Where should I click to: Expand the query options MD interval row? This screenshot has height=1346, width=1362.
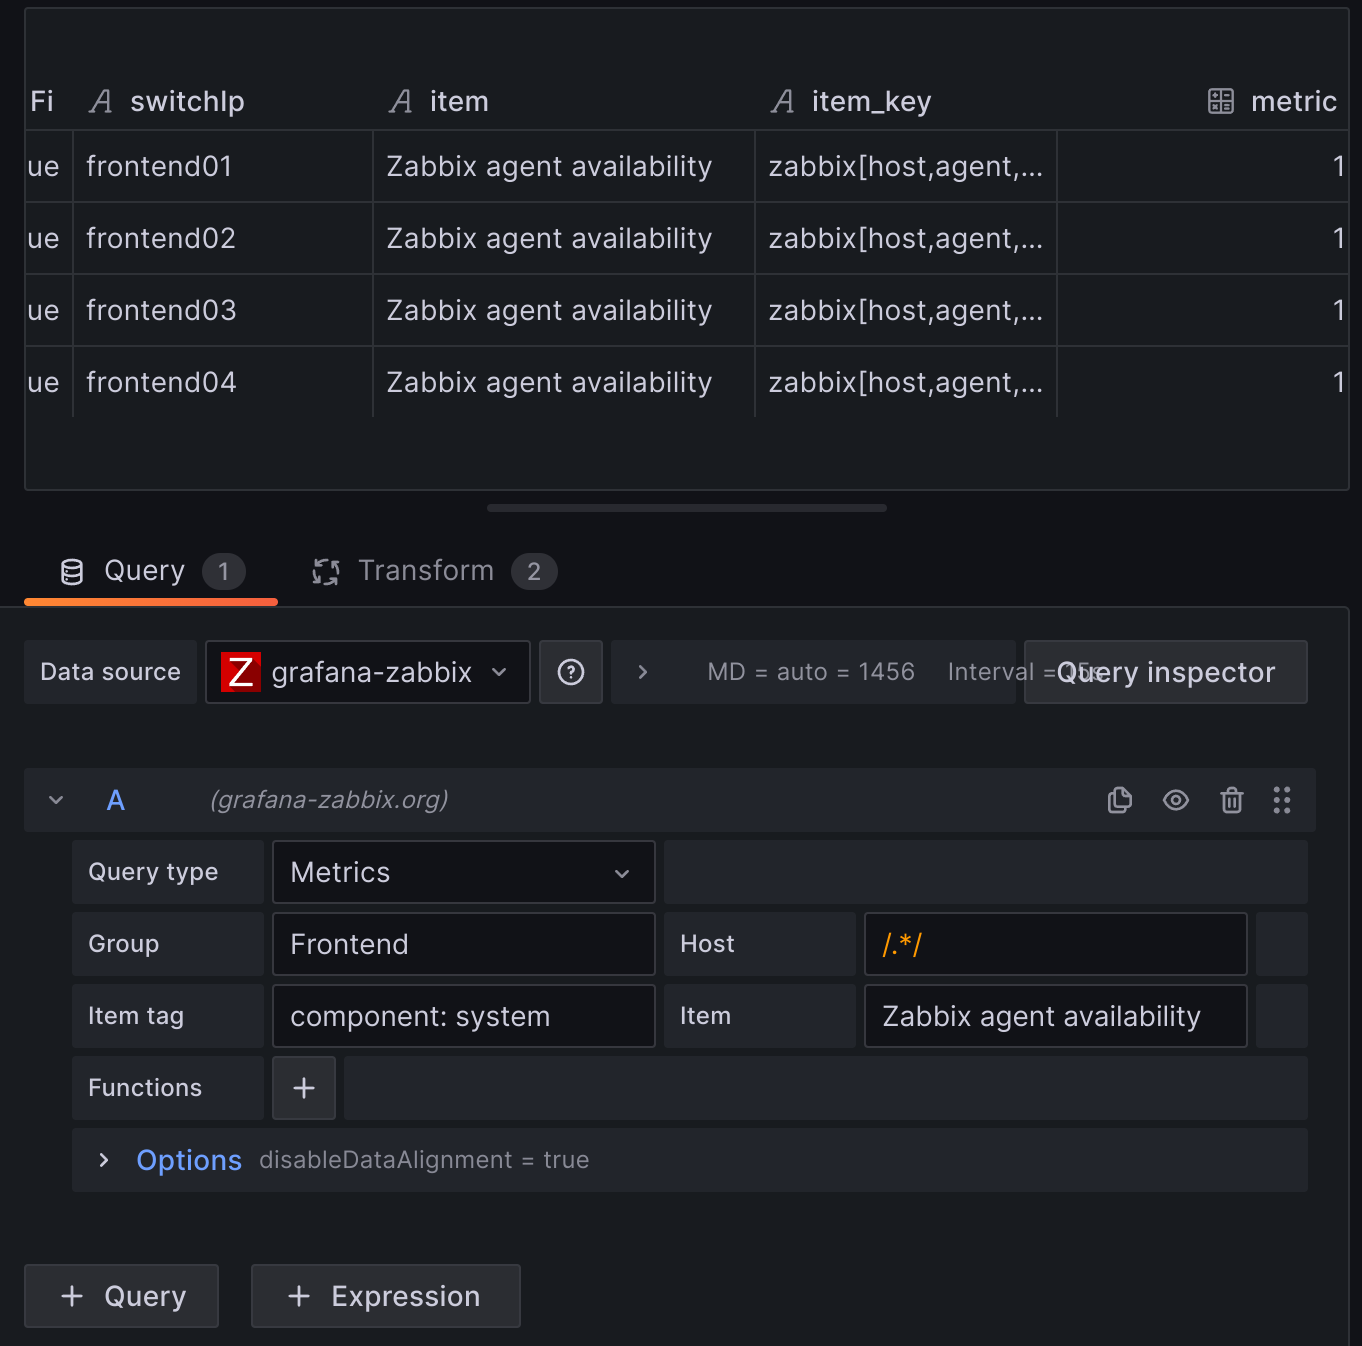(643, 672)
